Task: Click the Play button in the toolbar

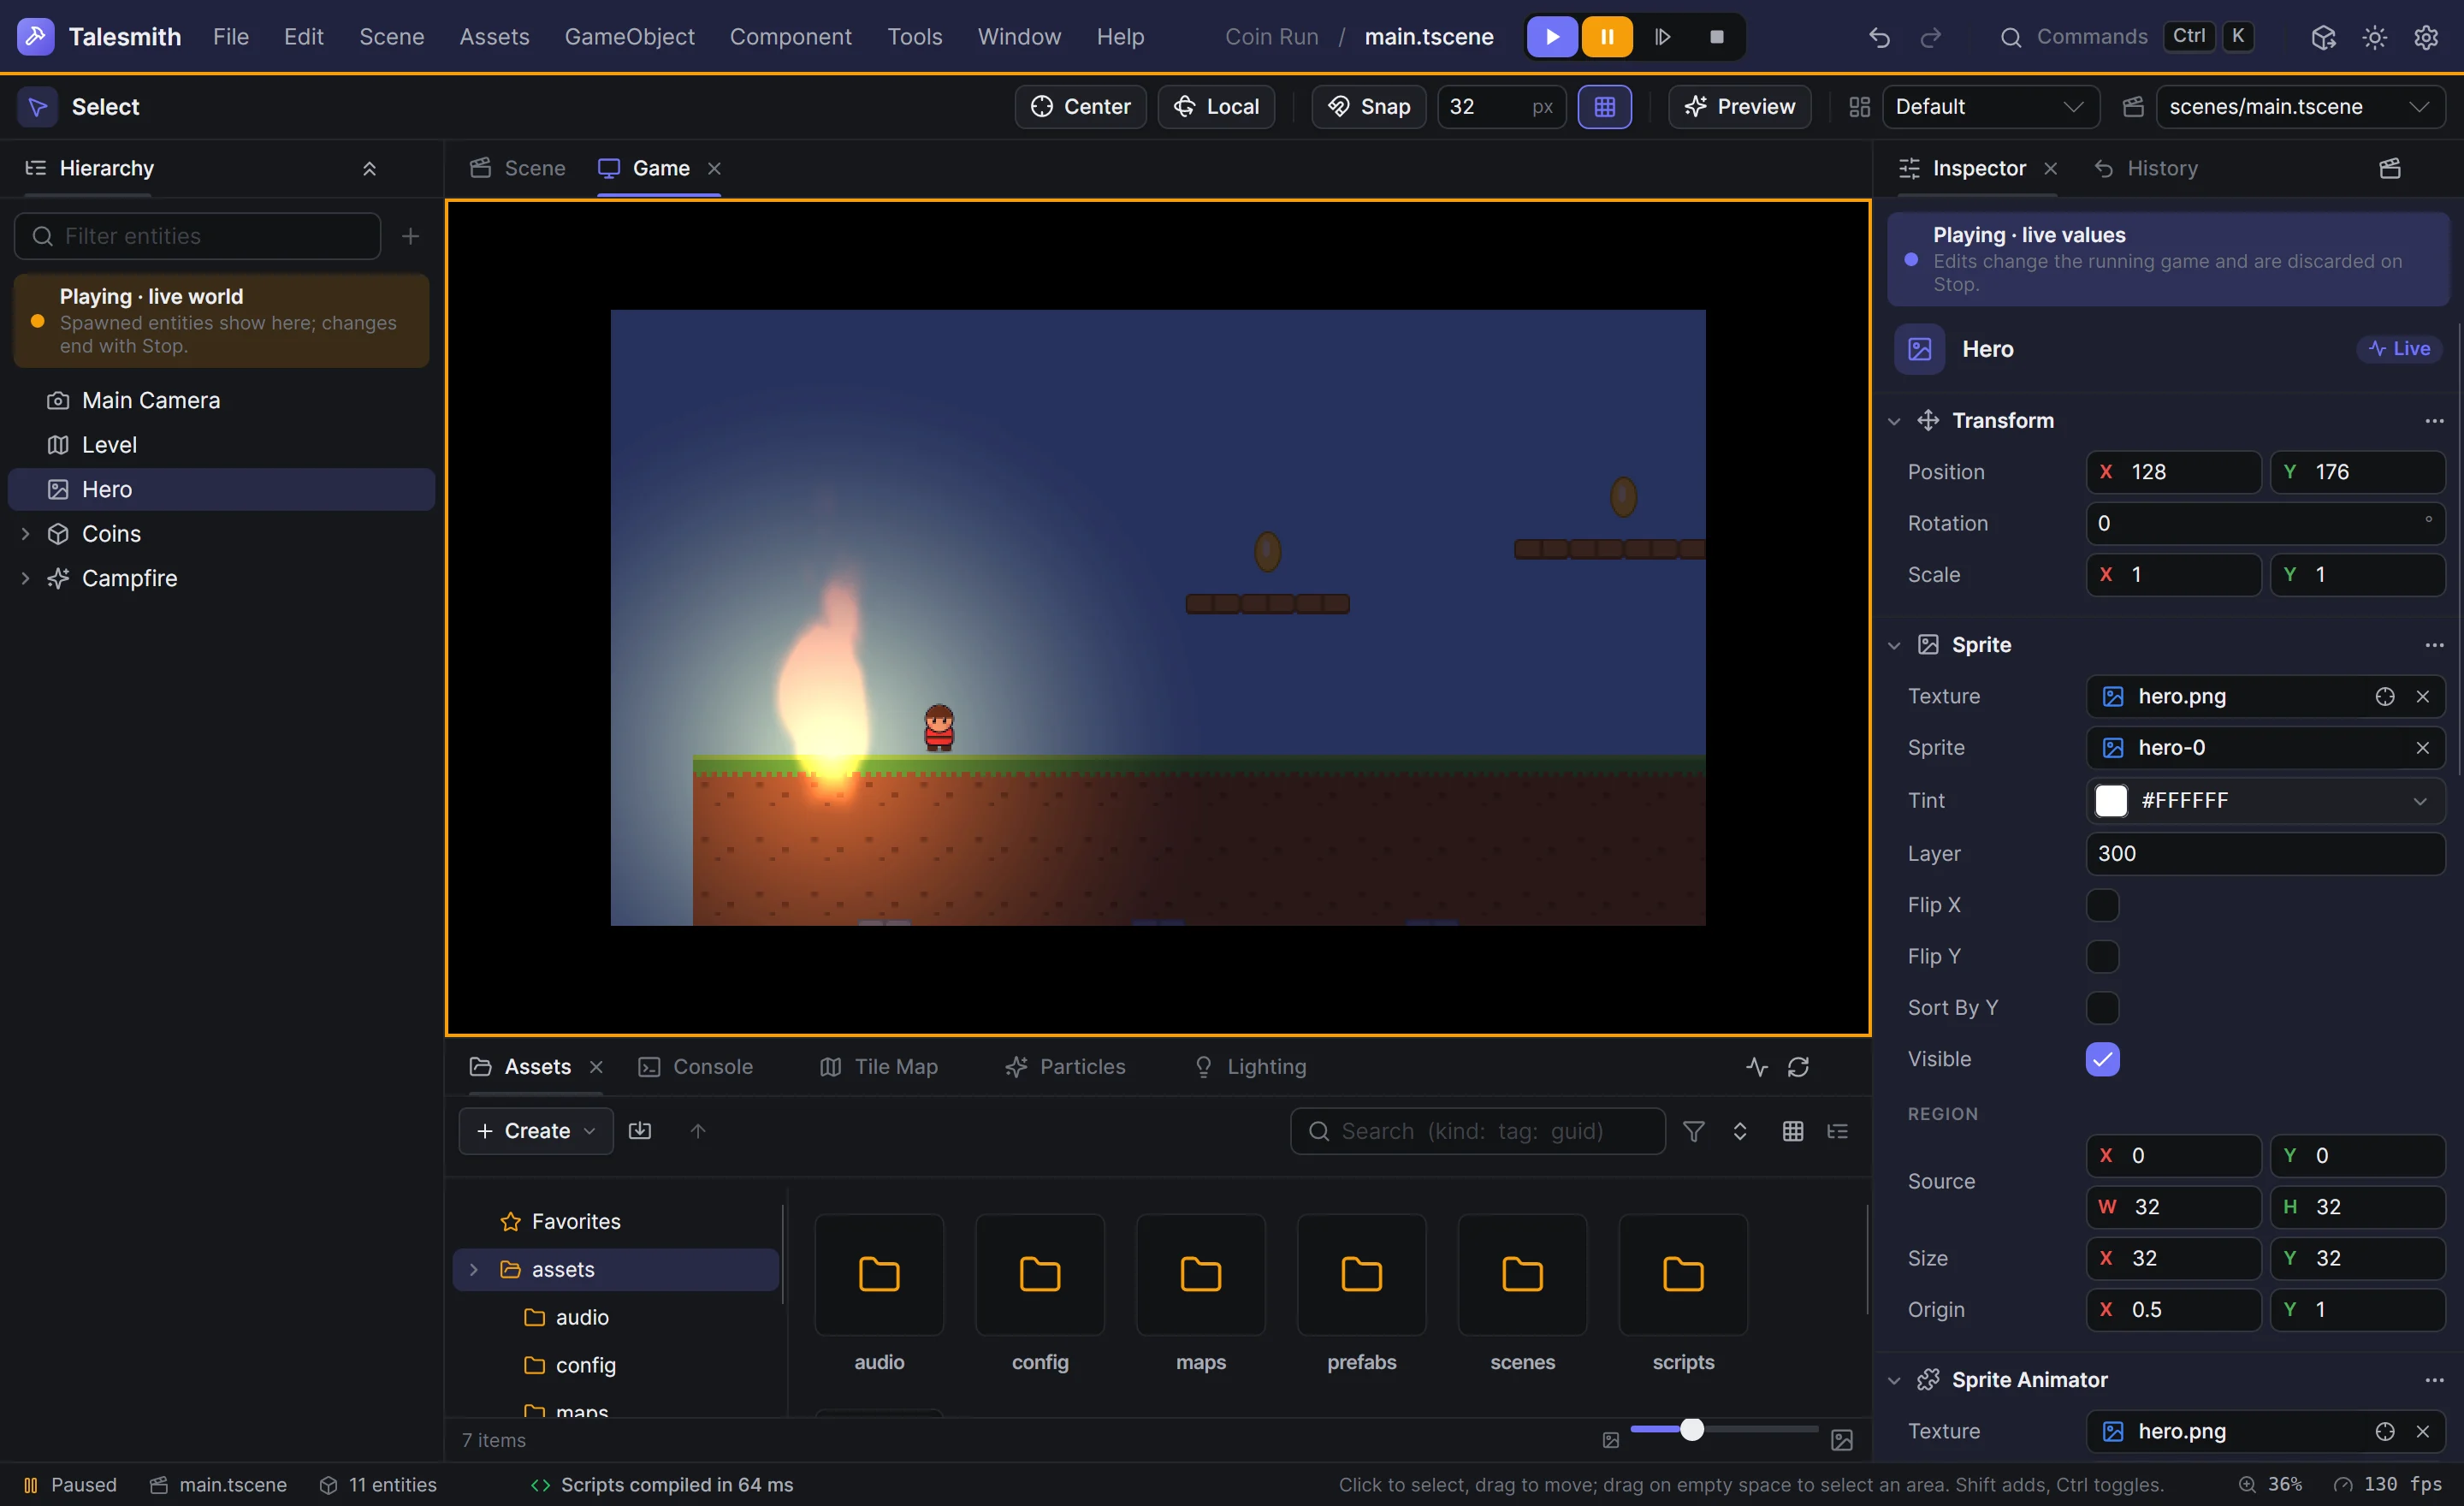Action: coord(1552,37)
